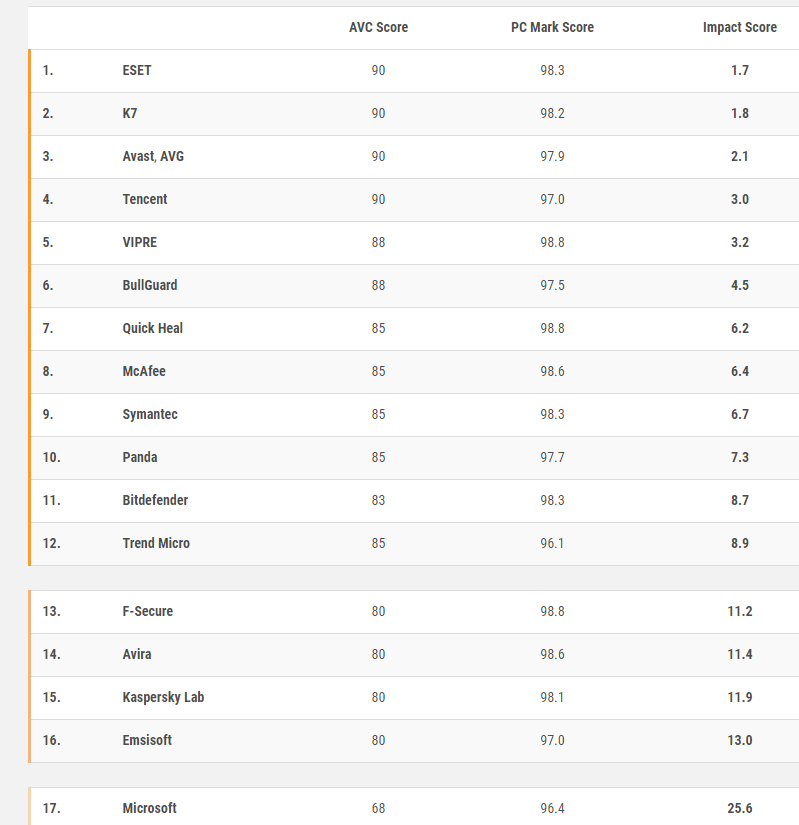Select Symantec's impact score 6.7
The width and height of the screenshot is (799, 825).
[x=739, y=414]
